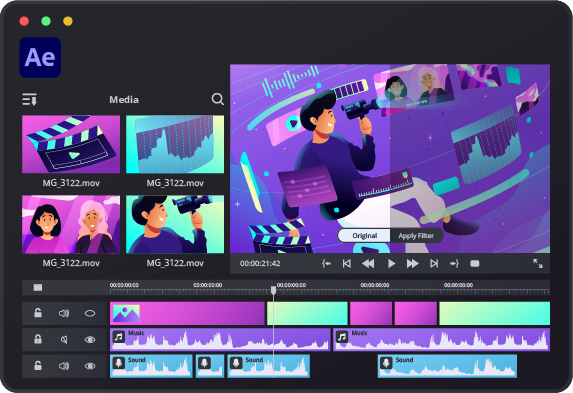Toggle lock on the video track
This screenshot has height=393, width=573.
click(x=38, y=313)
